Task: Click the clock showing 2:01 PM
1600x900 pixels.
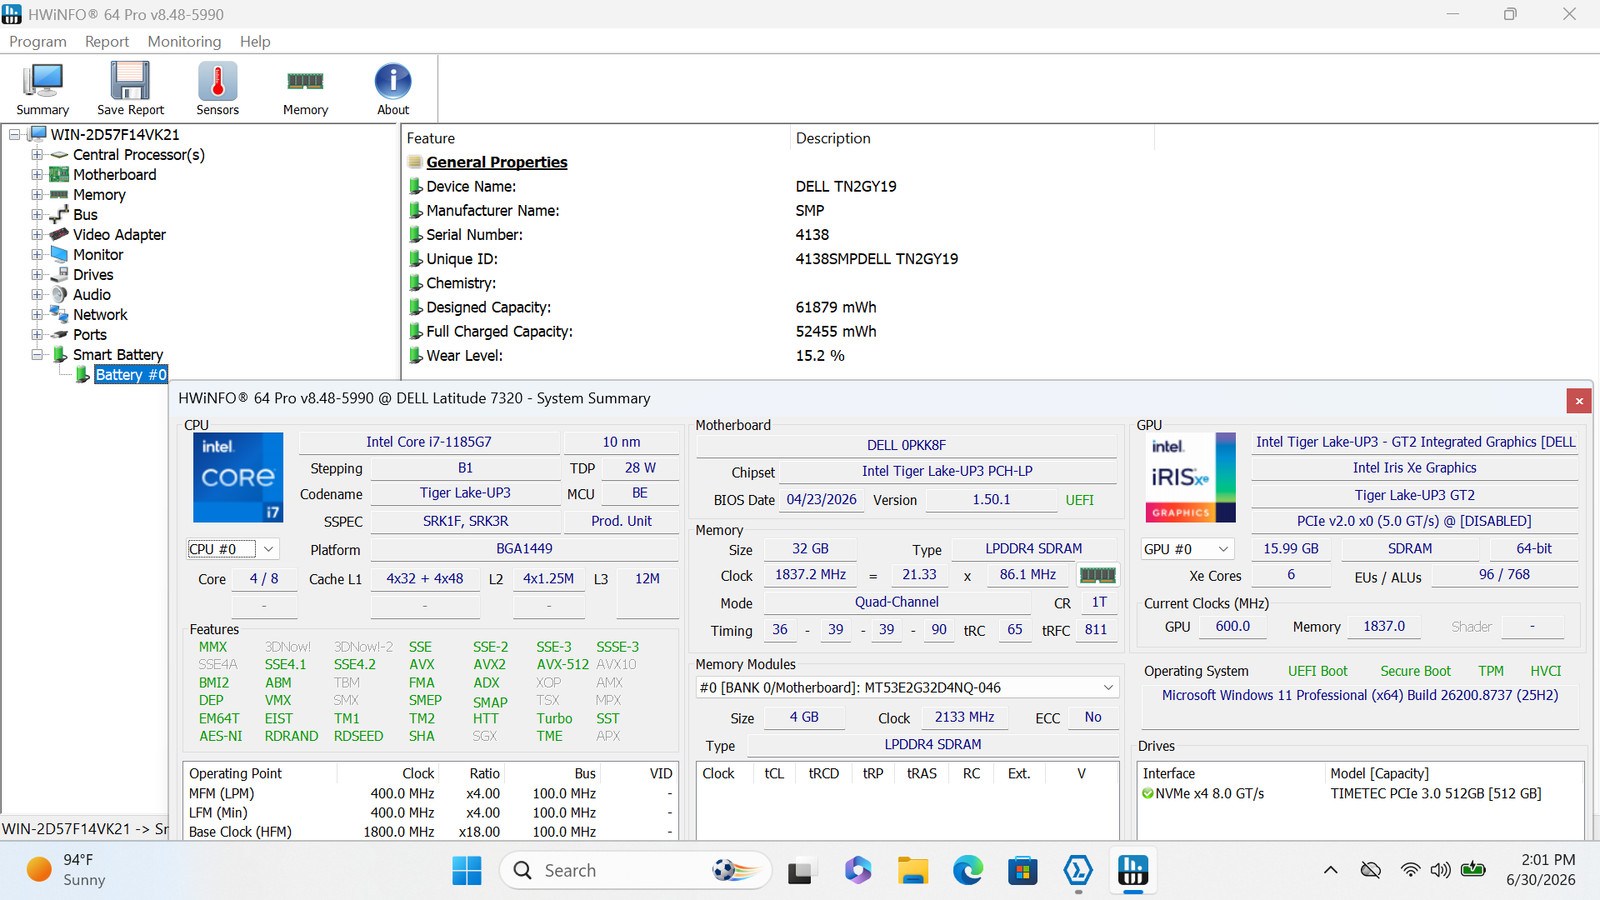Action: tap(1548, 860)
